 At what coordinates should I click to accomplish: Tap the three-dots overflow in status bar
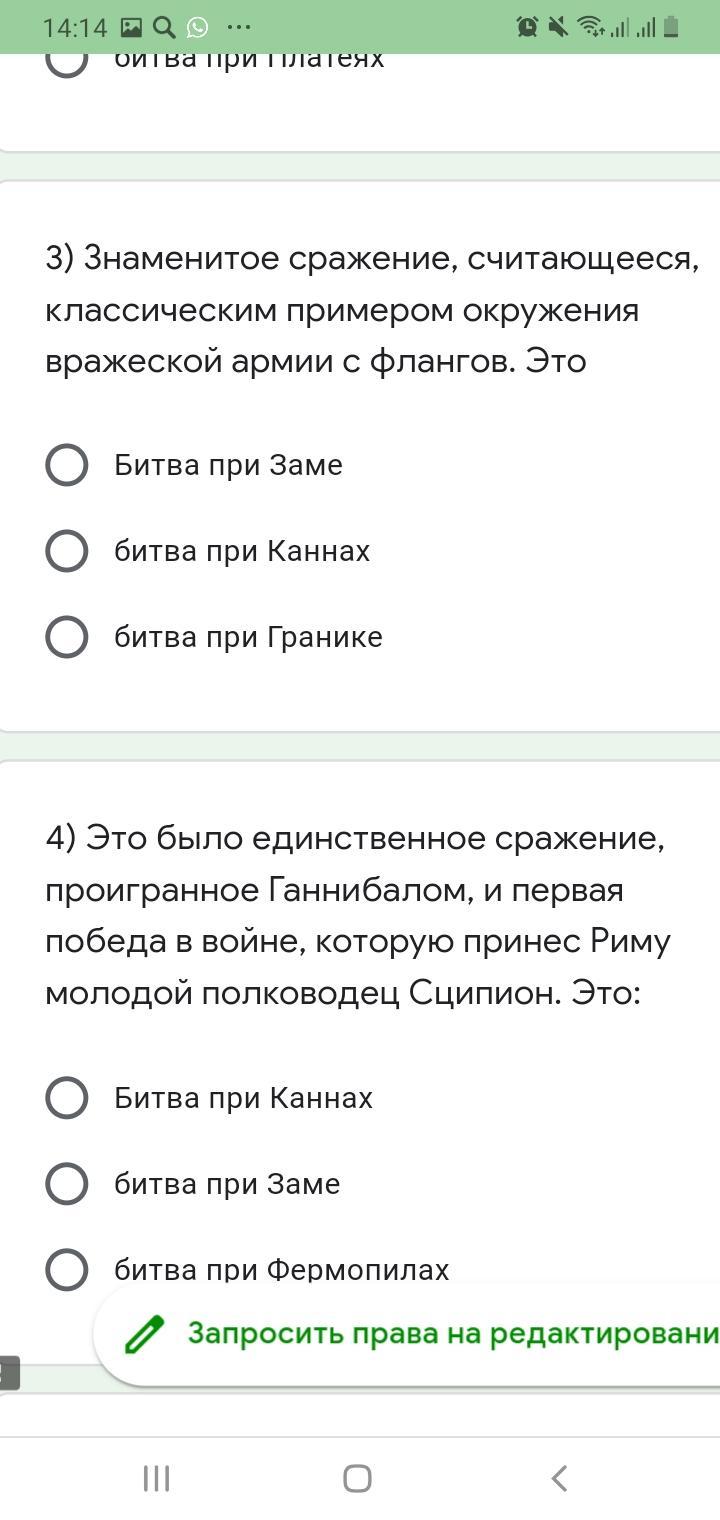click(x=239, y=27)
